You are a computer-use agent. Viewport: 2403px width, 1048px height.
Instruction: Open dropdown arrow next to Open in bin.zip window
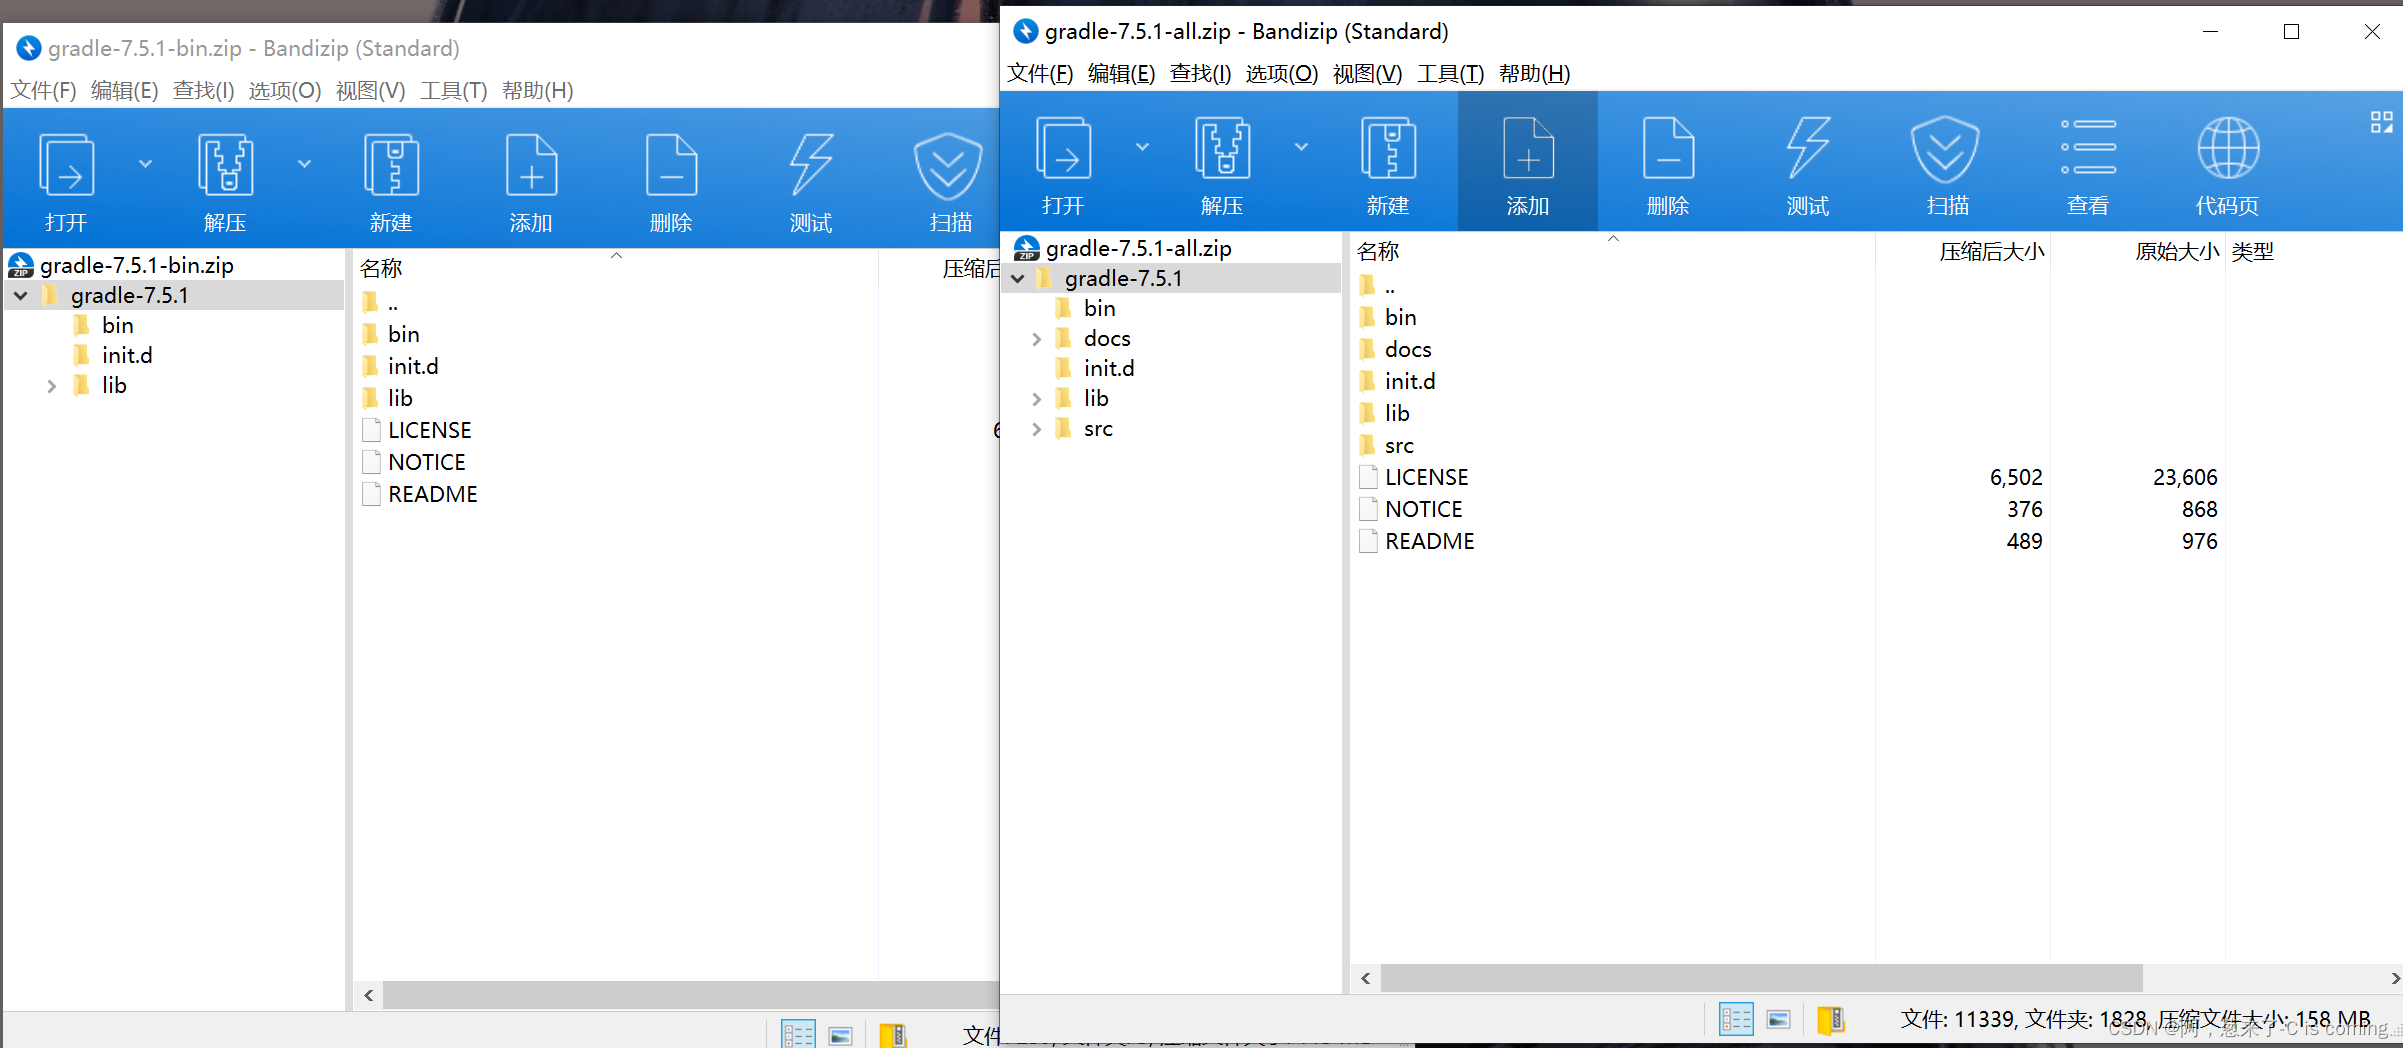(145, 164)
